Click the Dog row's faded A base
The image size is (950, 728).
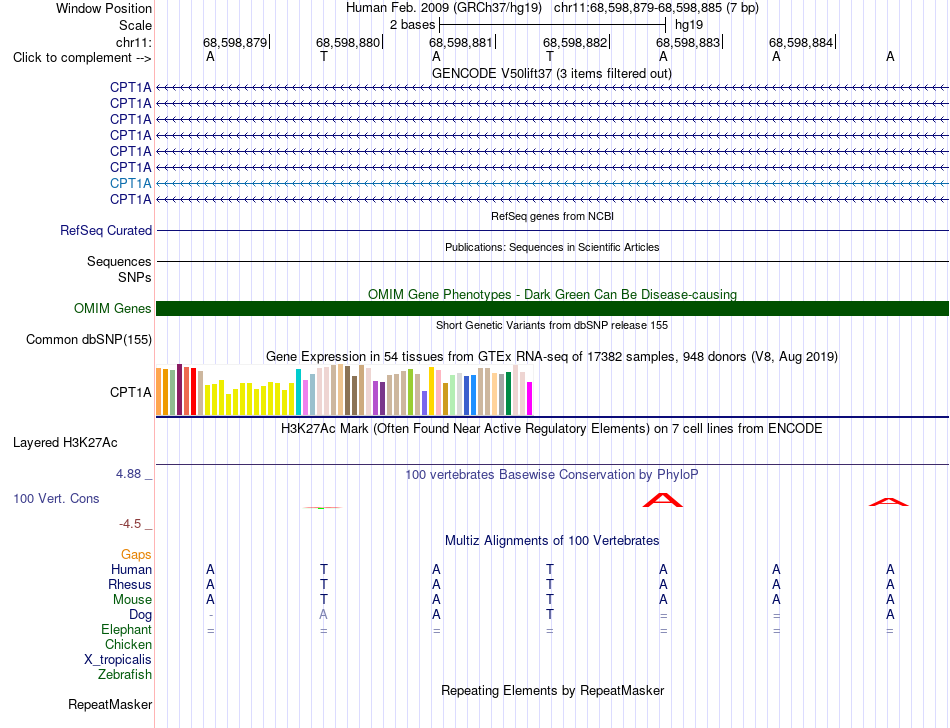click(x=324, y=614)
